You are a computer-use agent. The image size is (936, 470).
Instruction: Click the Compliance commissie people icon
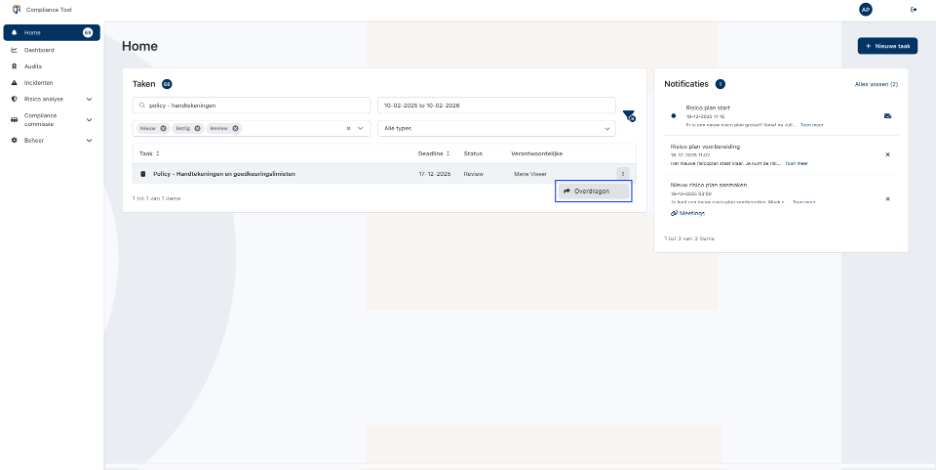point(14,119)
